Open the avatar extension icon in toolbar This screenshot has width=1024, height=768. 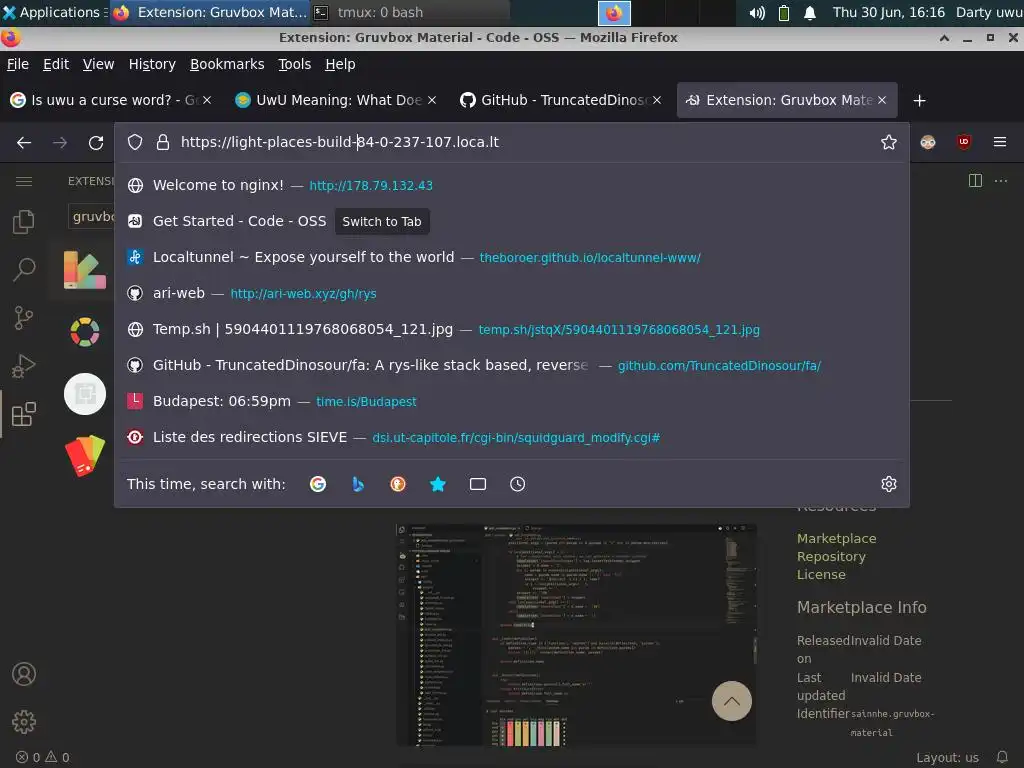(928, 142)
